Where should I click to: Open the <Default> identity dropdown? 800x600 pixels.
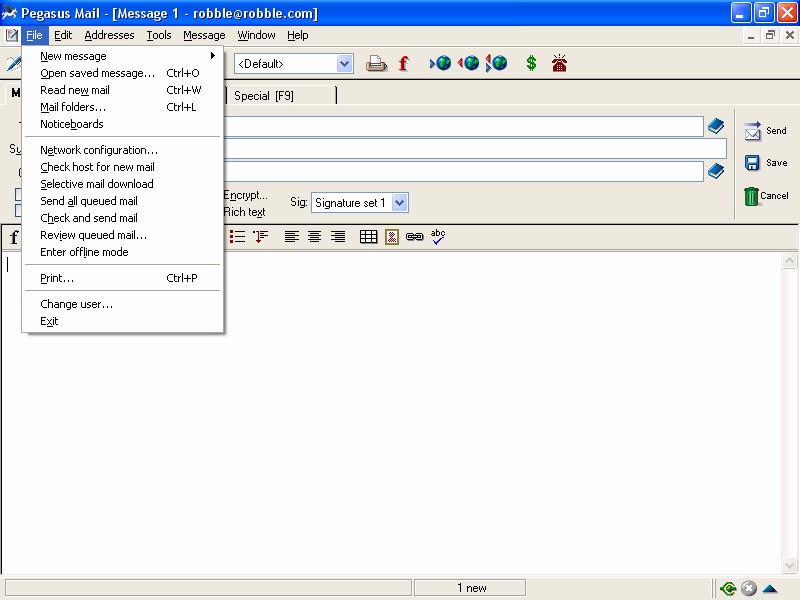click(345, 64)
